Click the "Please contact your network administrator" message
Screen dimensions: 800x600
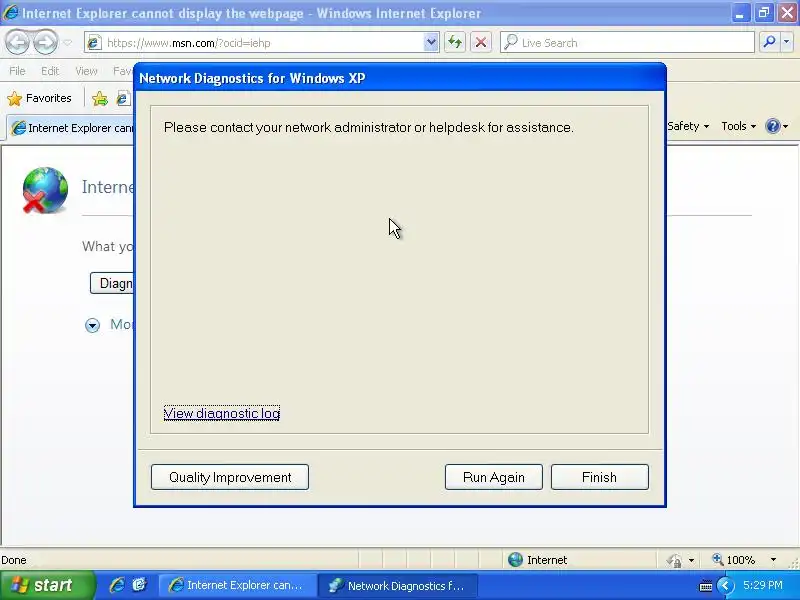(368, 127)
